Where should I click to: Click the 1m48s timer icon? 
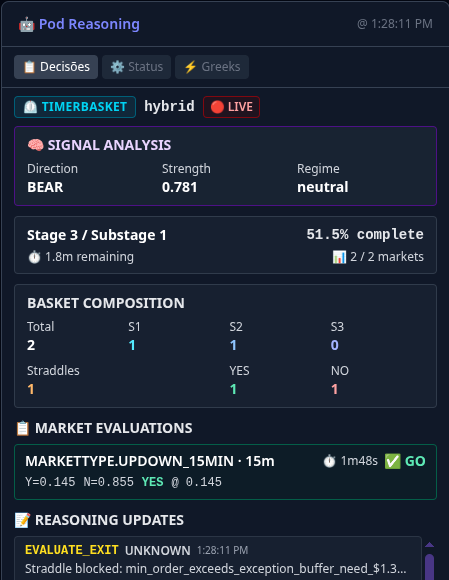click(x=329, y=461)
